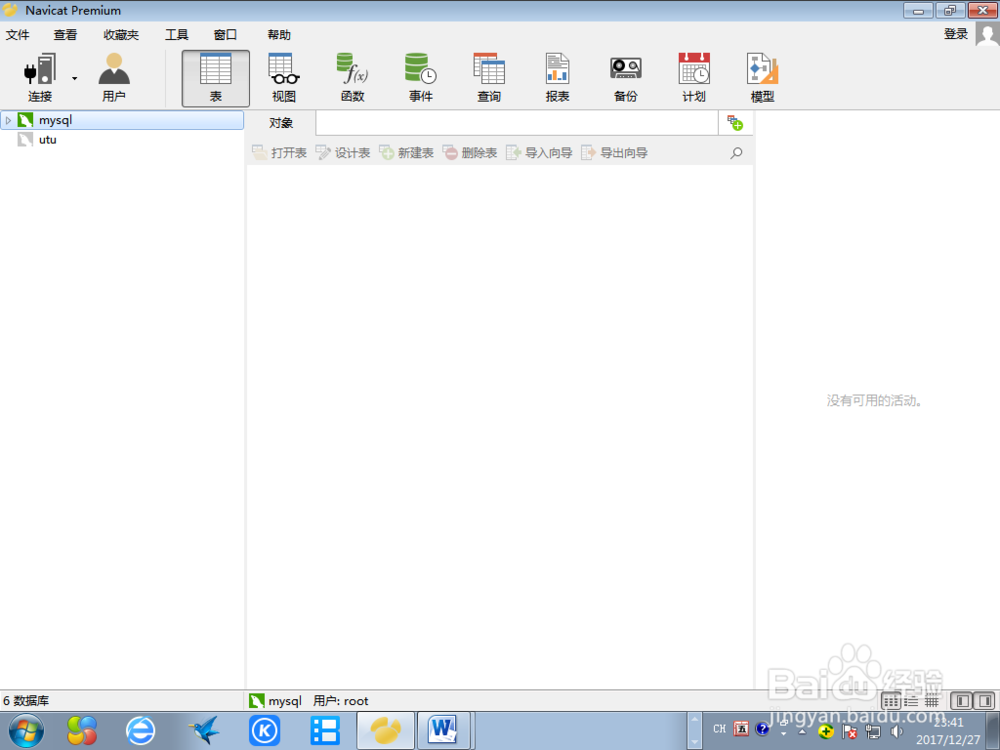
Task: Click the 打开表 button
Action: pyautogui.click(x=279, y=152)
